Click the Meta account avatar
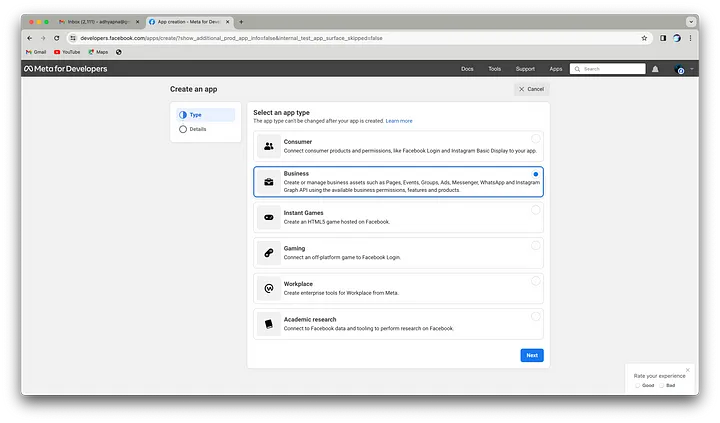The width and height of the screenshot is (720, 423). (679, 69)
